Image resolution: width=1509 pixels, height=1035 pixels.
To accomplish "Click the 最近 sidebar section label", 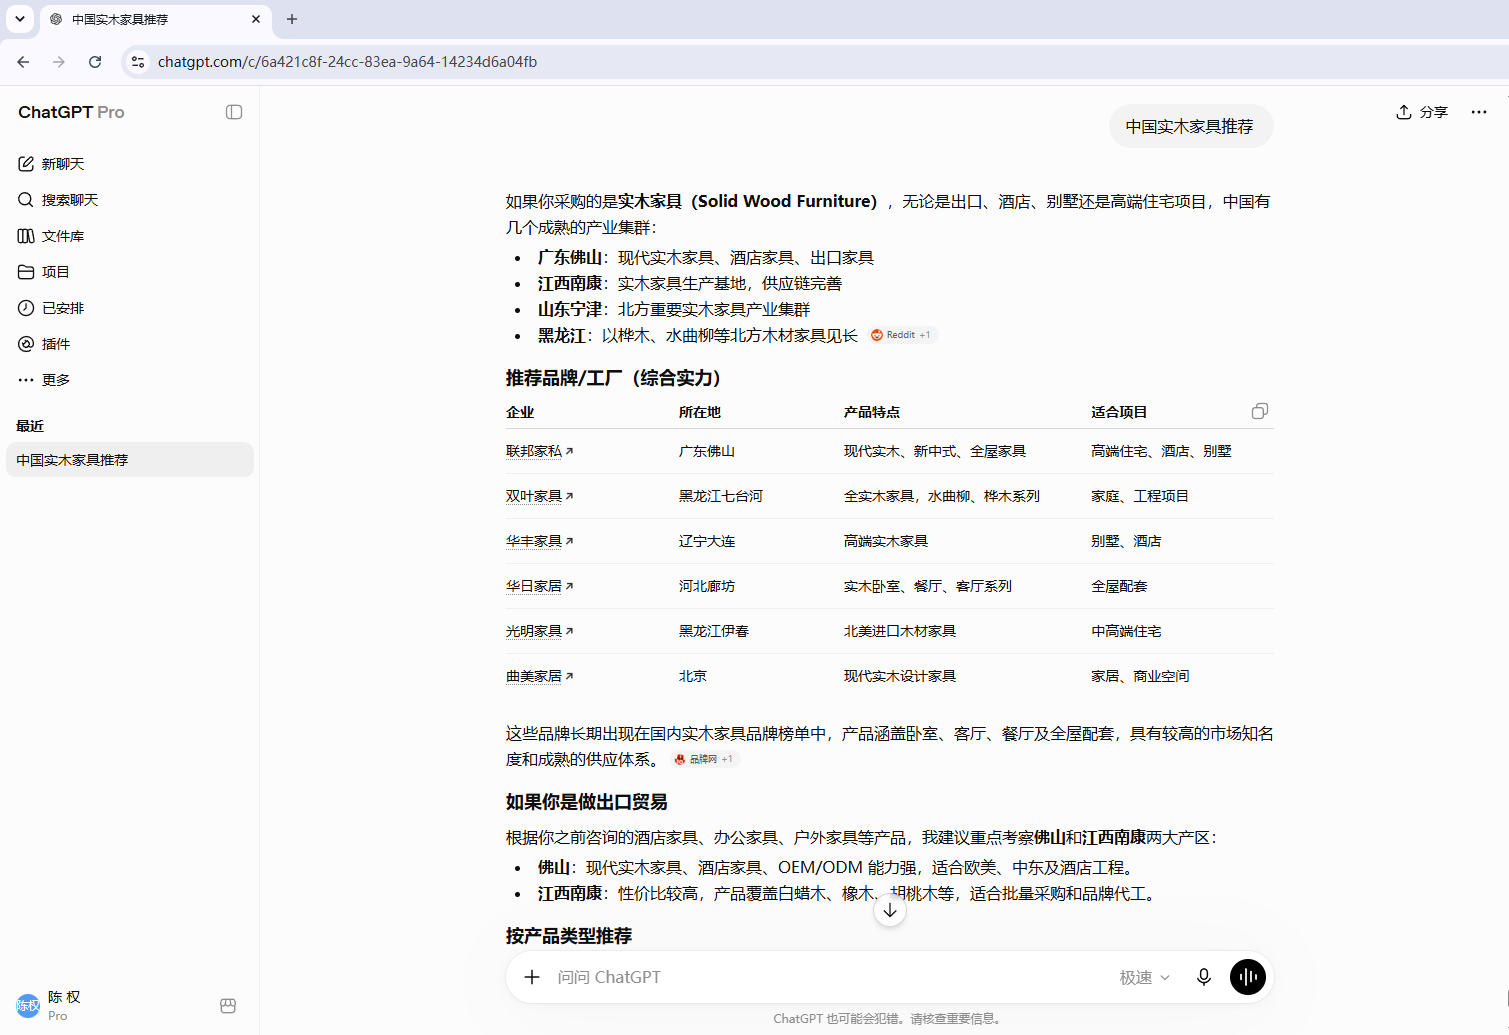I will click(30, 426).
